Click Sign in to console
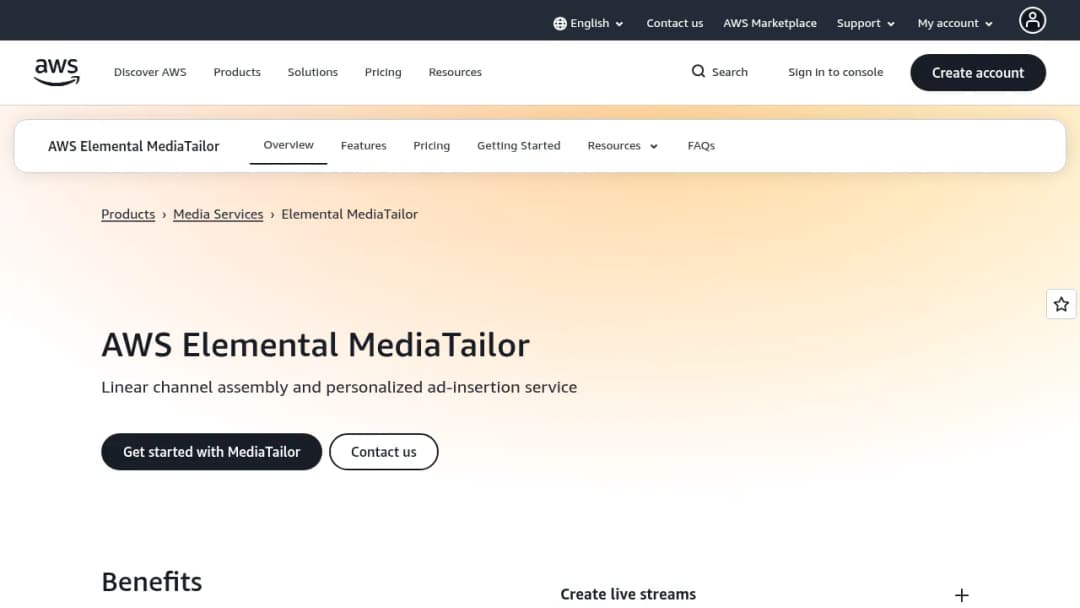Screen dimensions: 1080x608 coord(835,72)
